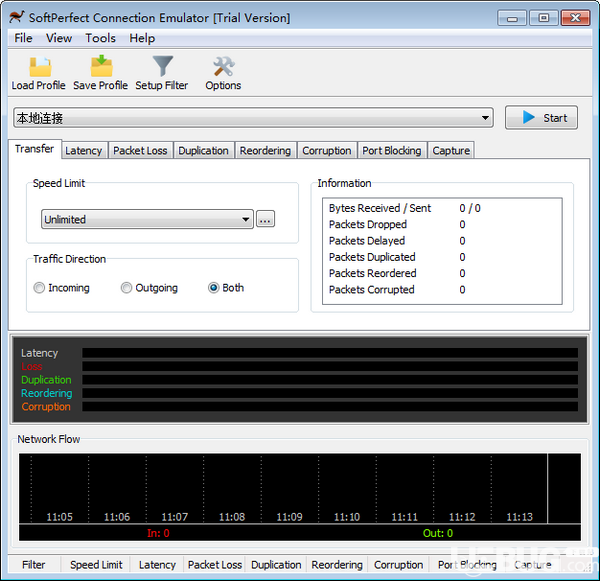
Task: Open the File menu
Action: point(23,38)
